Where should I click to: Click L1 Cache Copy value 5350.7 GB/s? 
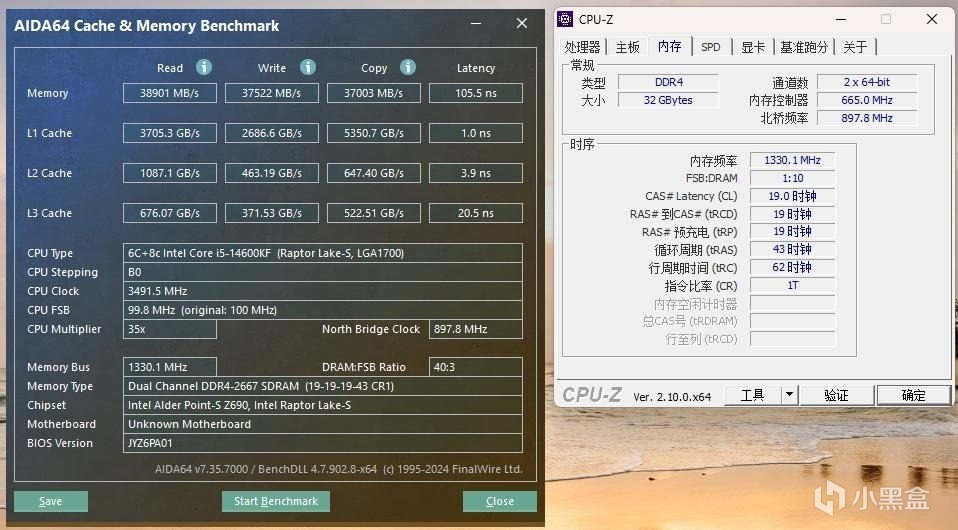tap(374, 133)
